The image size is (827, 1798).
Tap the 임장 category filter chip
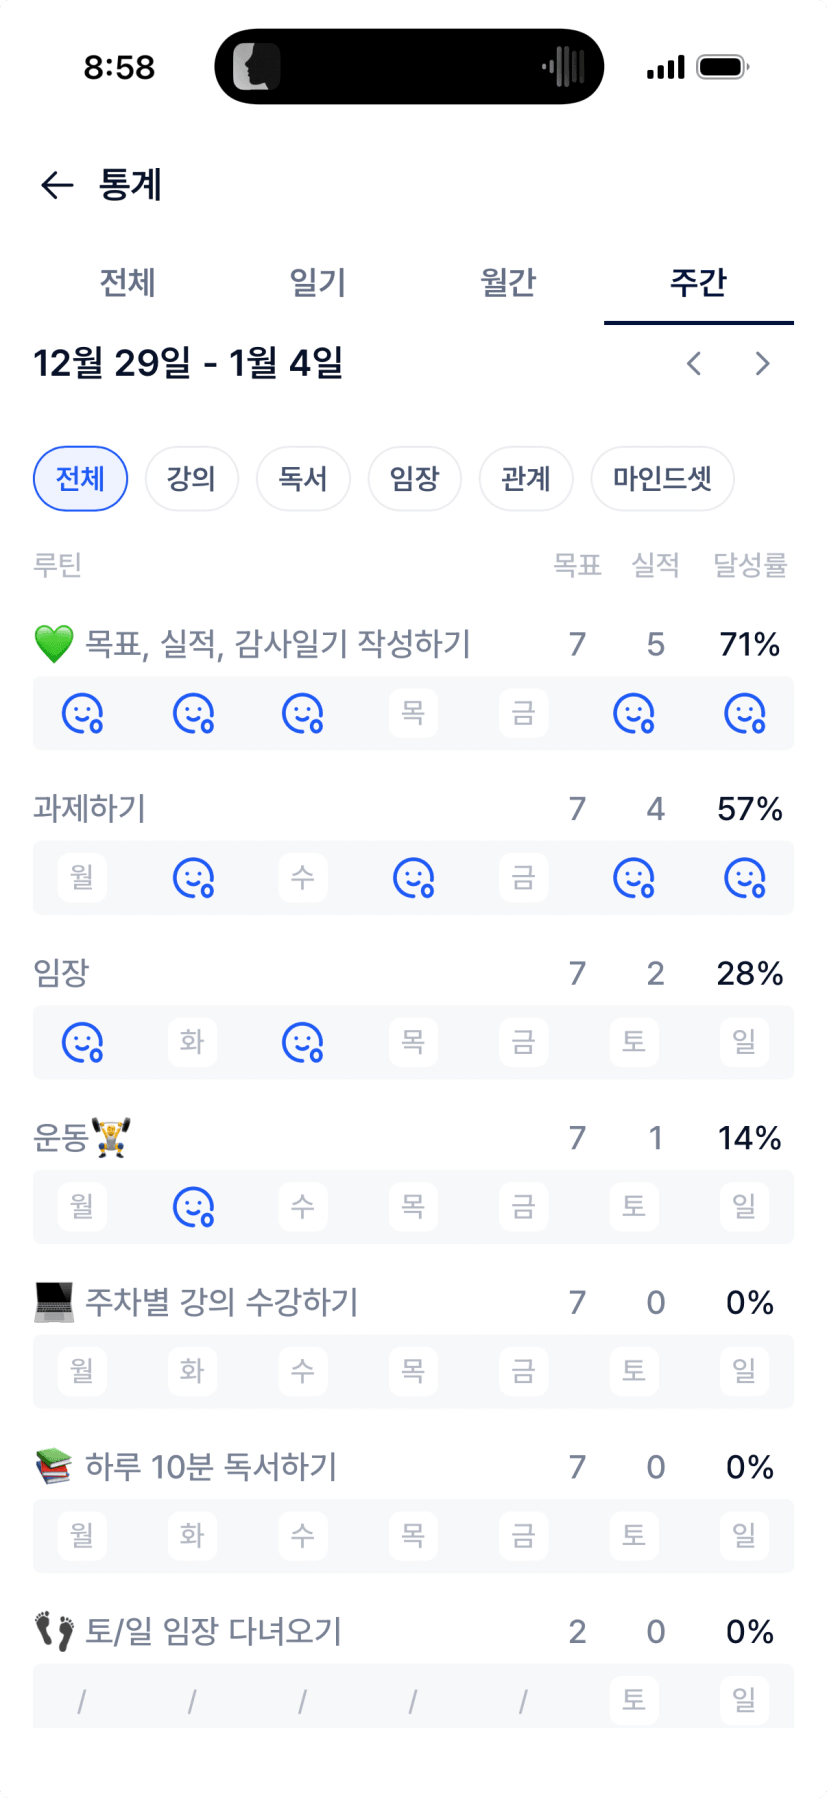point(414,479)
